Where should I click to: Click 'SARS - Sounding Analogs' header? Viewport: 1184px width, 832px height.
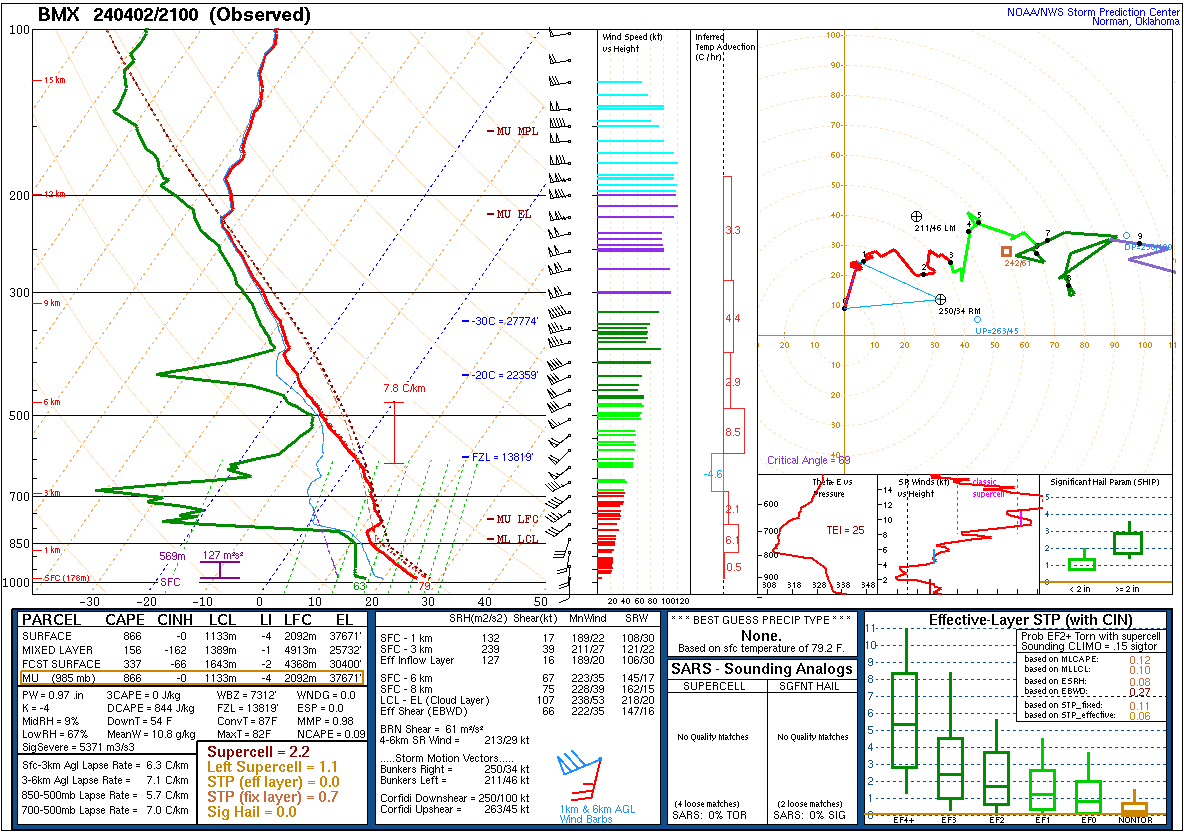click(x=761, y=669)
